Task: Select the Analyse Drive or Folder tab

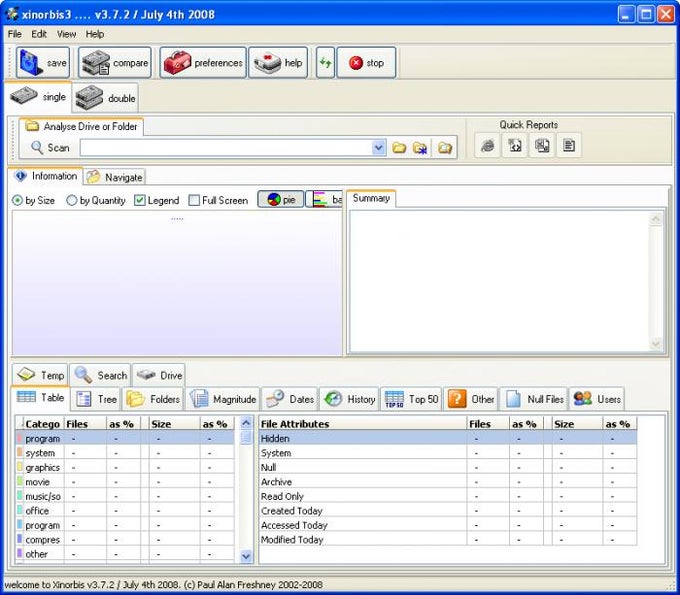Action: tap(81, 127)
